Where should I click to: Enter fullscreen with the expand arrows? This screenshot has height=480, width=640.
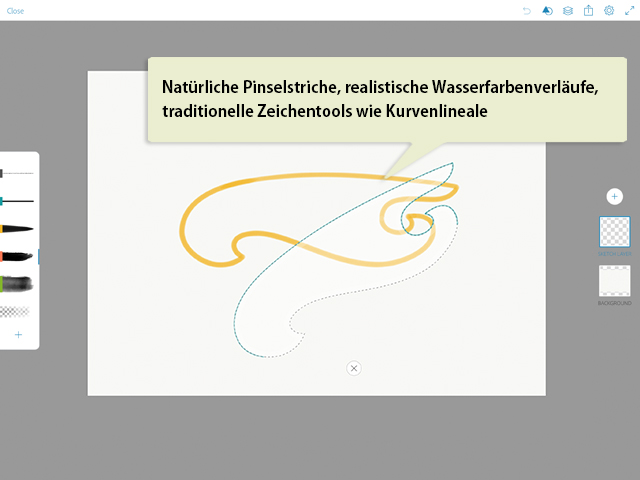[x=629, y=11]
